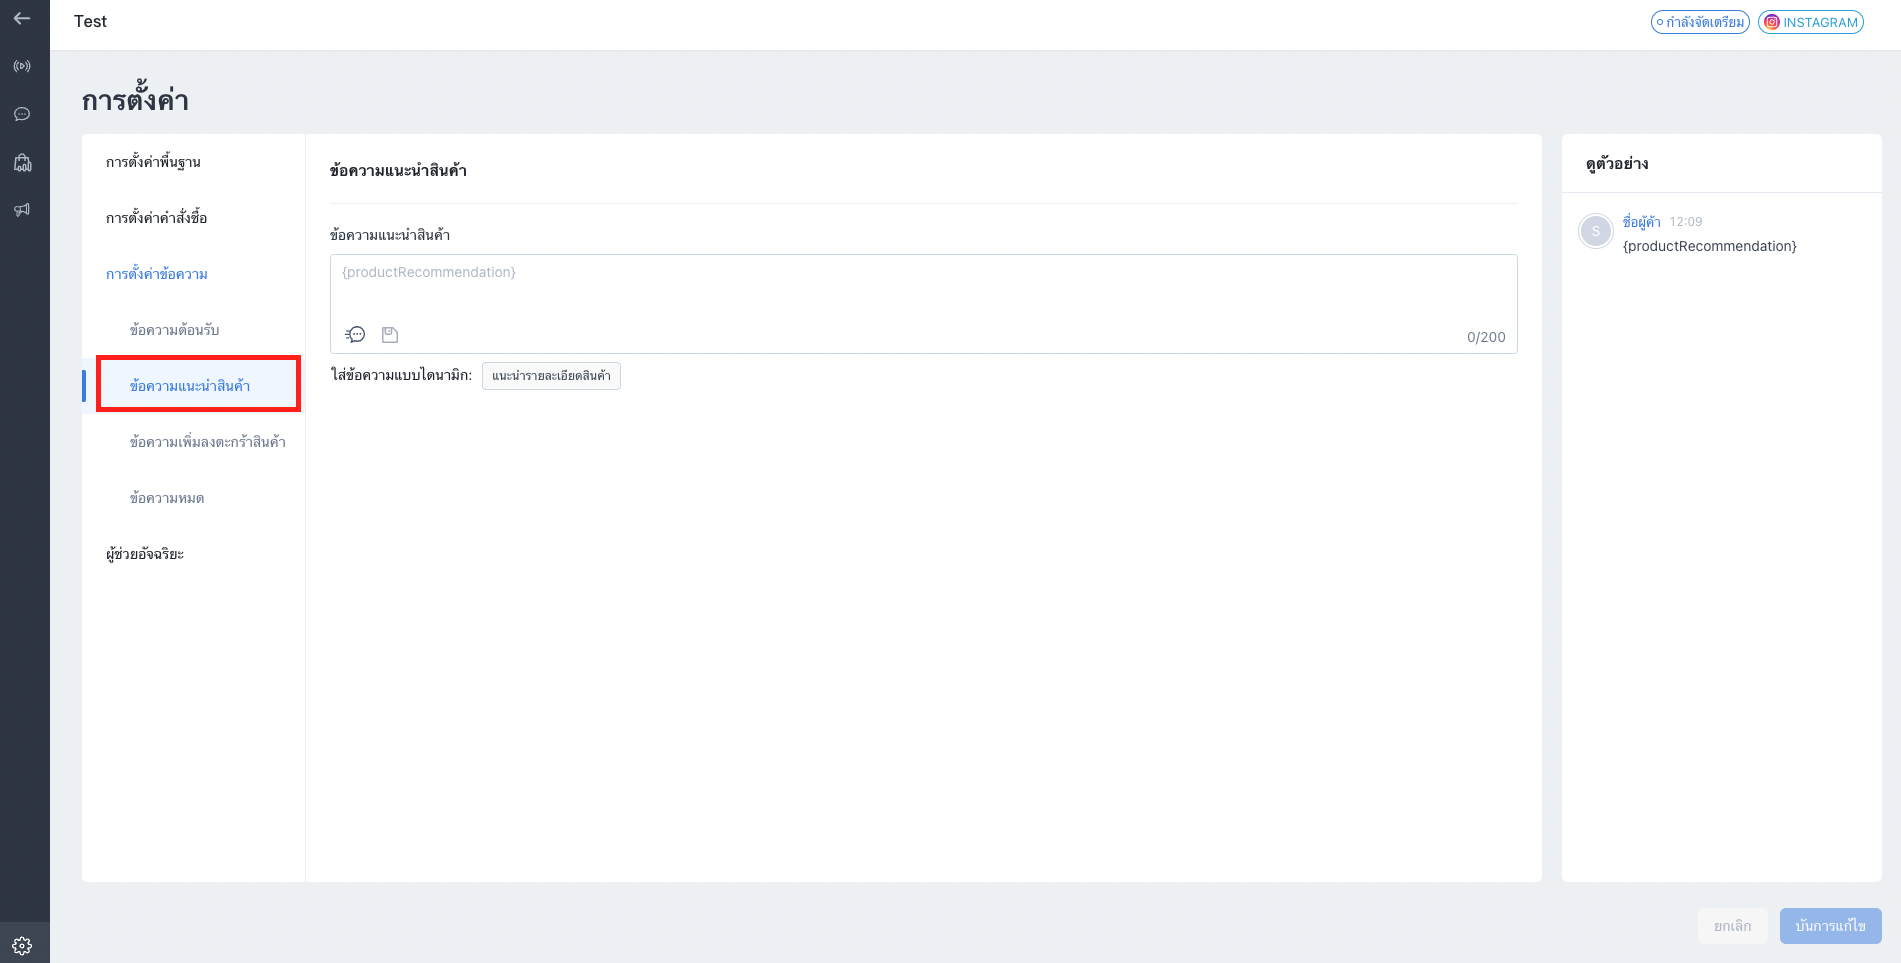Open the shop sidebar icon
The height and width of the screenshot is (963, 1901).
[22, 162]
